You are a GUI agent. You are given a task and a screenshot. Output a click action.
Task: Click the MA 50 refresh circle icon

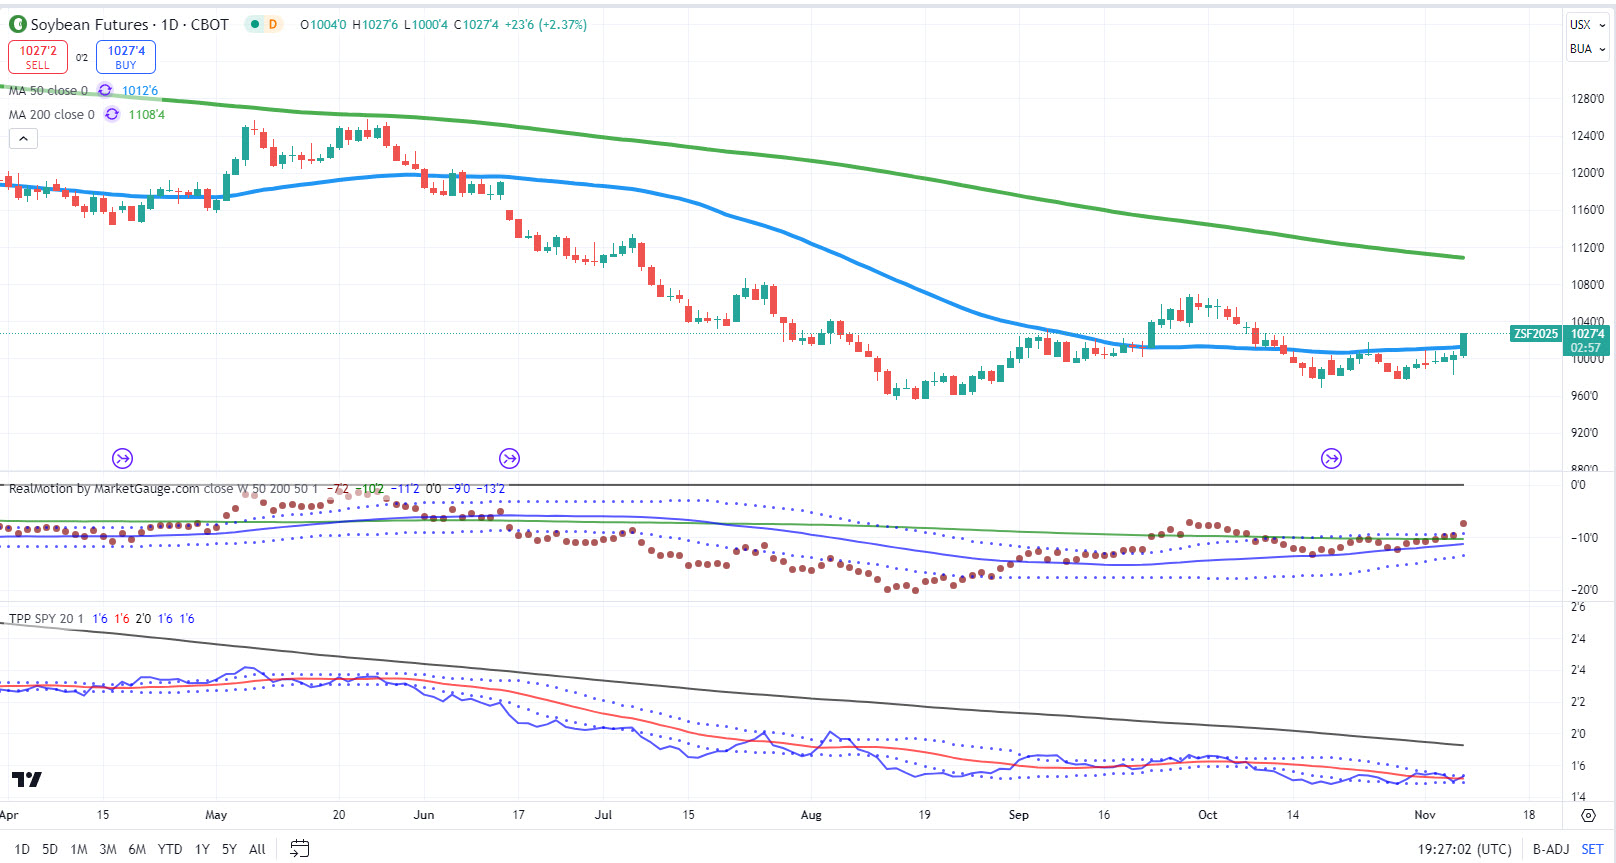click(105, 90)
